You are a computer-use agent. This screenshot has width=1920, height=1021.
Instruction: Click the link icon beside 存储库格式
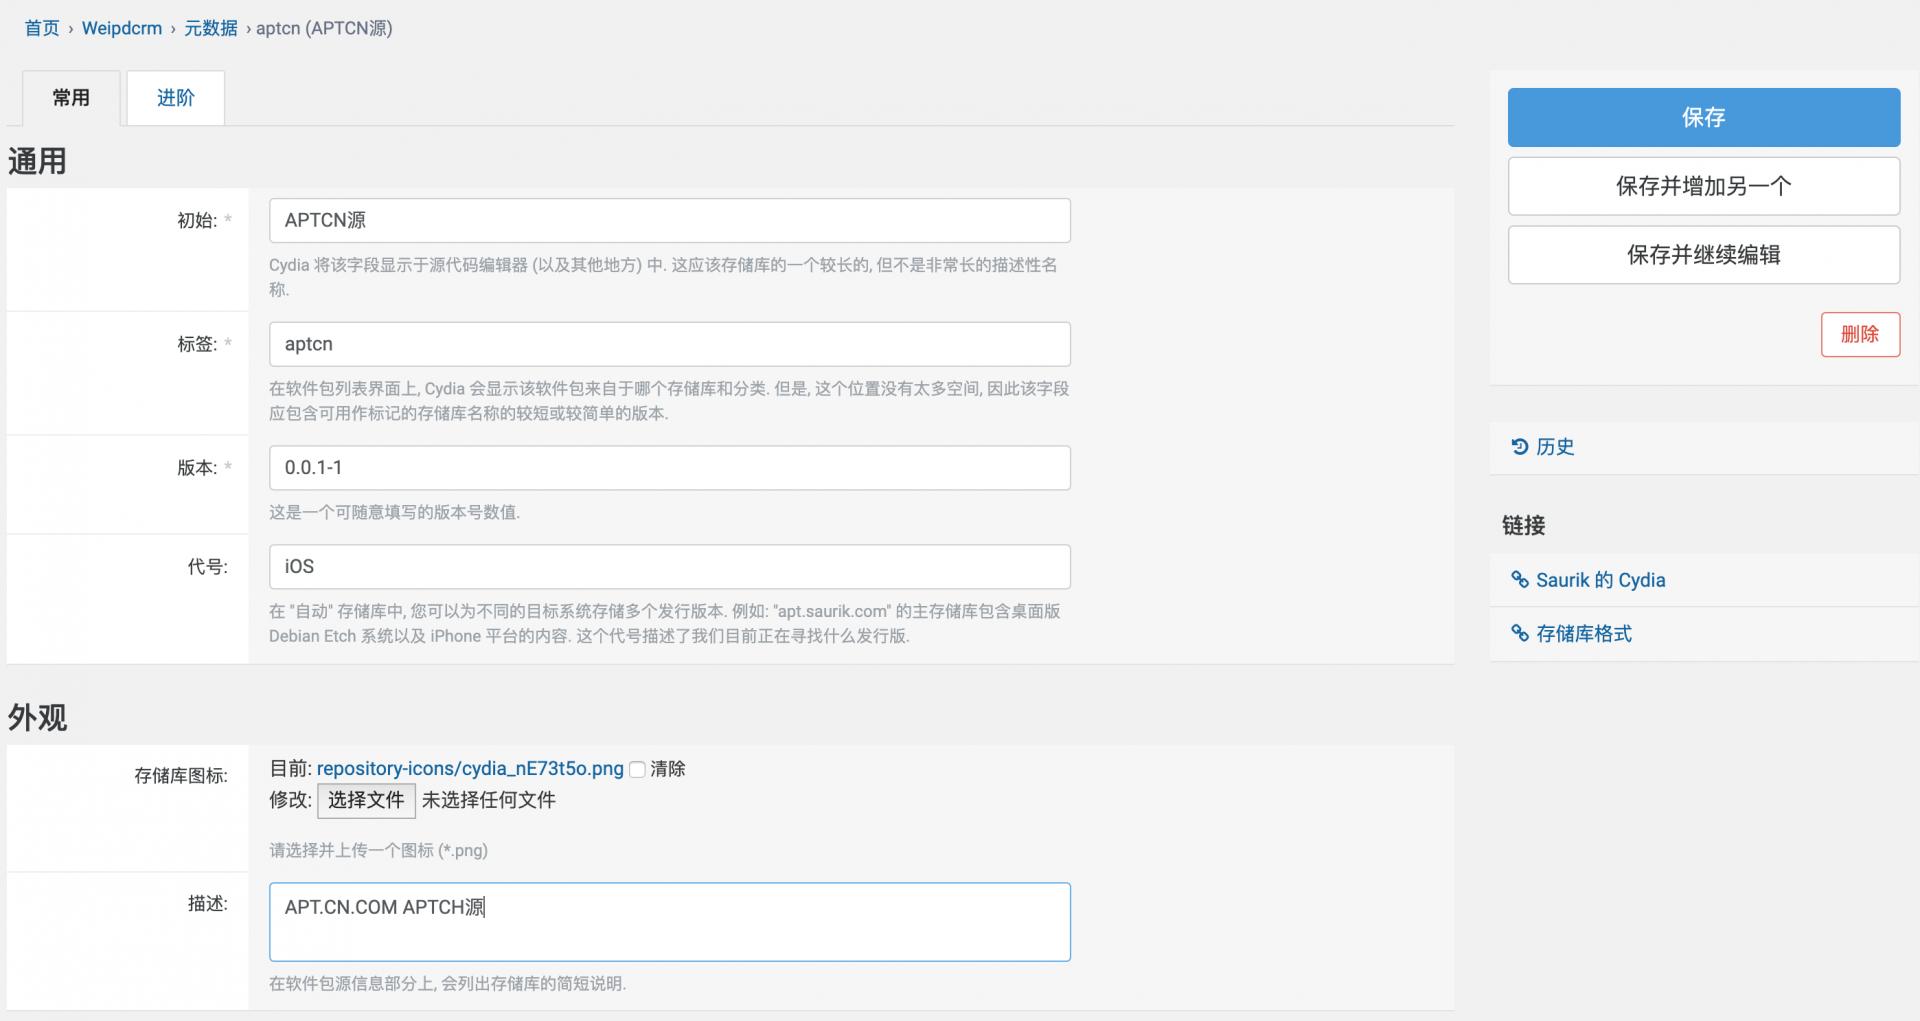point(1520,633)
